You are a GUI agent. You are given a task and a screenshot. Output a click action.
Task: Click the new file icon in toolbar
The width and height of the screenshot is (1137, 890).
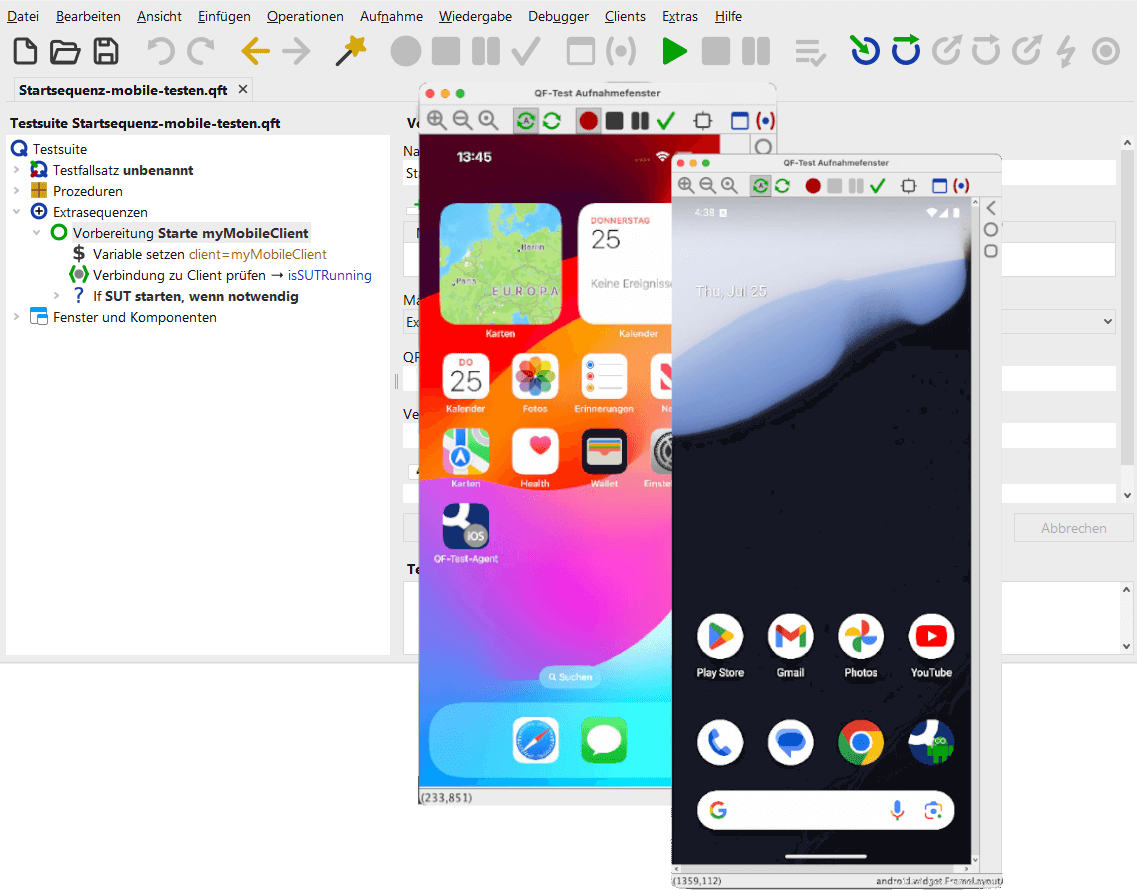pos(25,51)
